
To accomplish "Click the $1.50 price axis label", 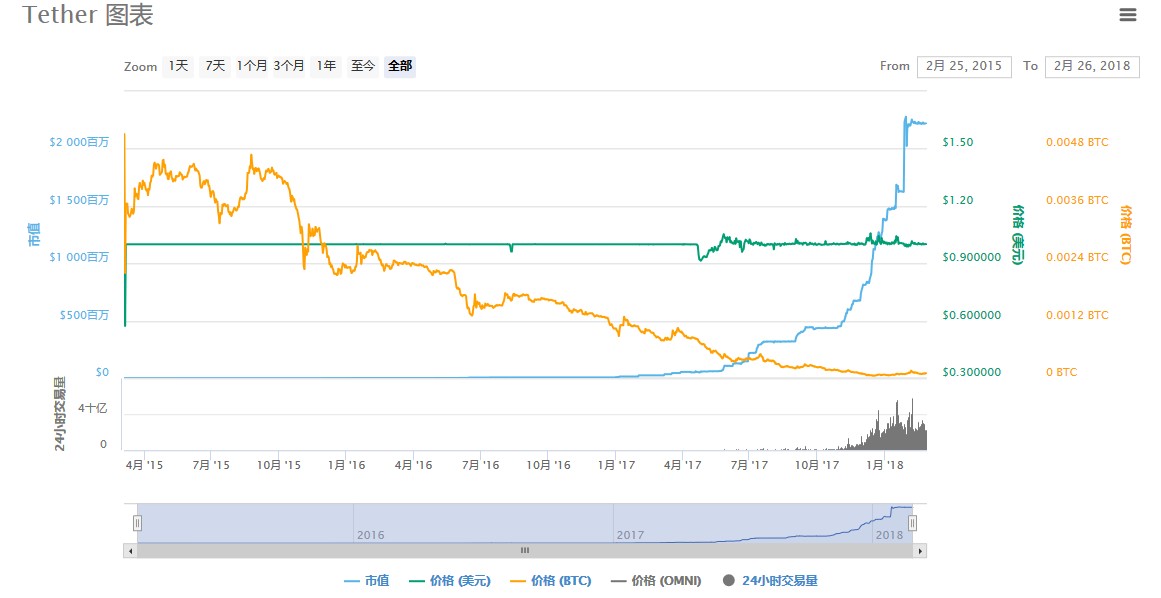I will (957, 142).
